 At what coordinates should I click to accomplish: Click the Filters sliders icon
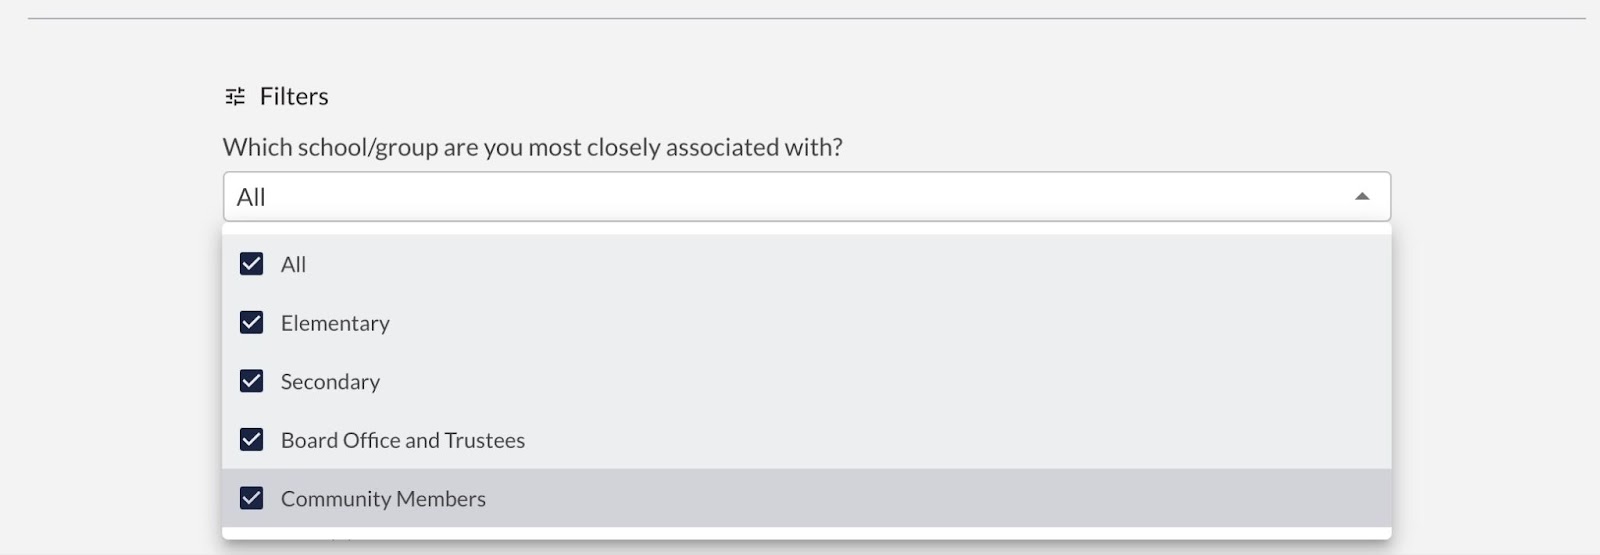coord(235,96)
